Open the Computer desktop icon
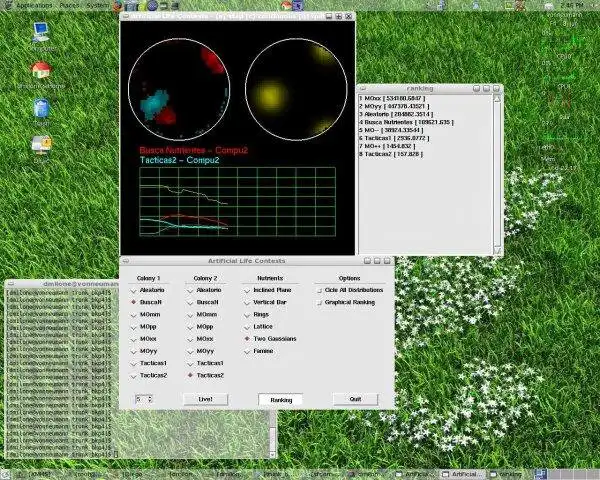This screenshot has height=480, width=600. tap(41, 37)
